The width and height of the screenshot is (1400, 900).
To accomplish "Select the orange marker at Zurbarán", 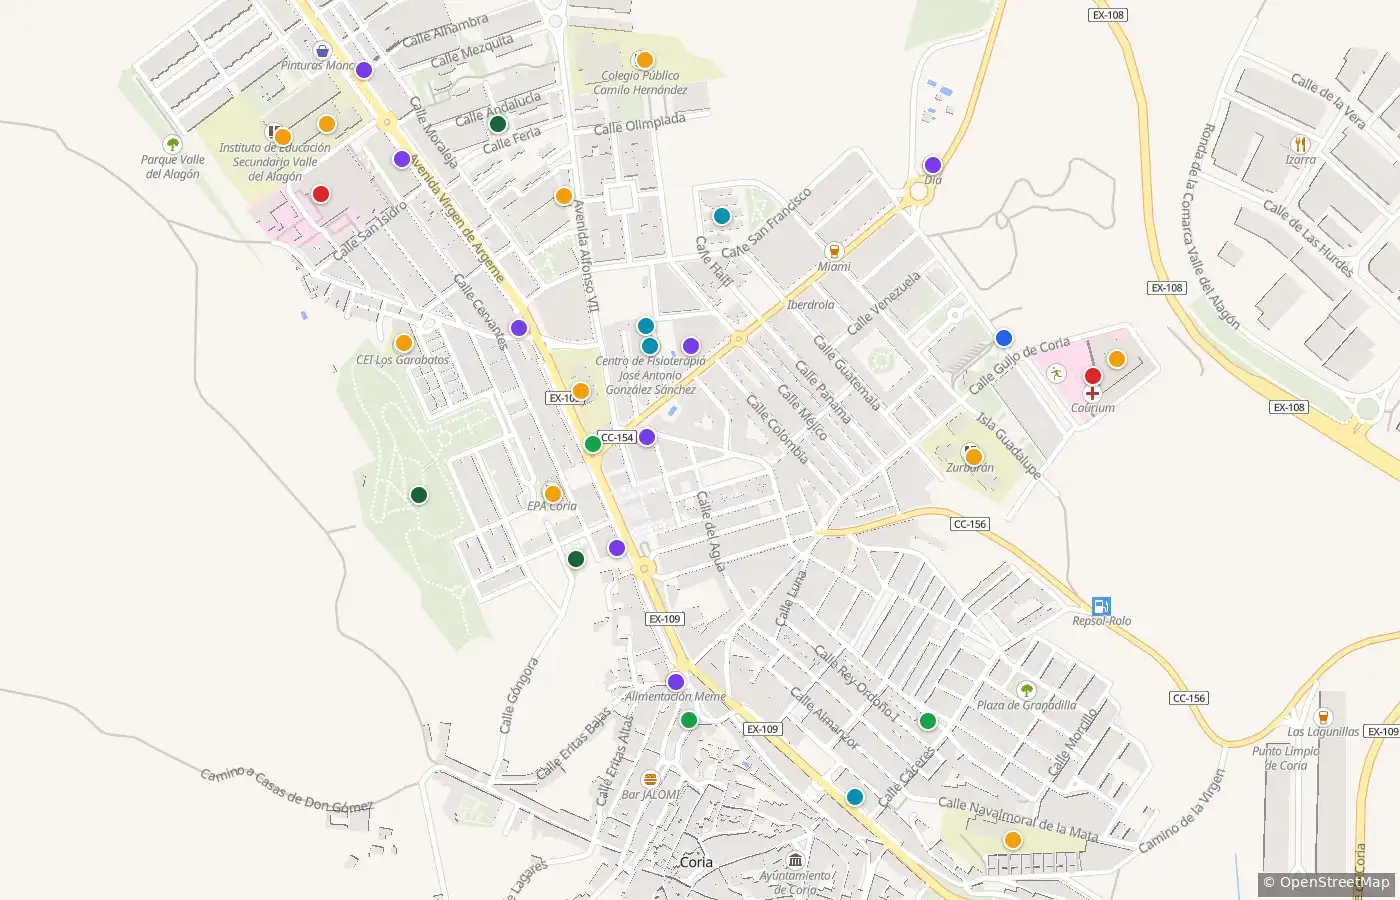I will pos(973,457).
